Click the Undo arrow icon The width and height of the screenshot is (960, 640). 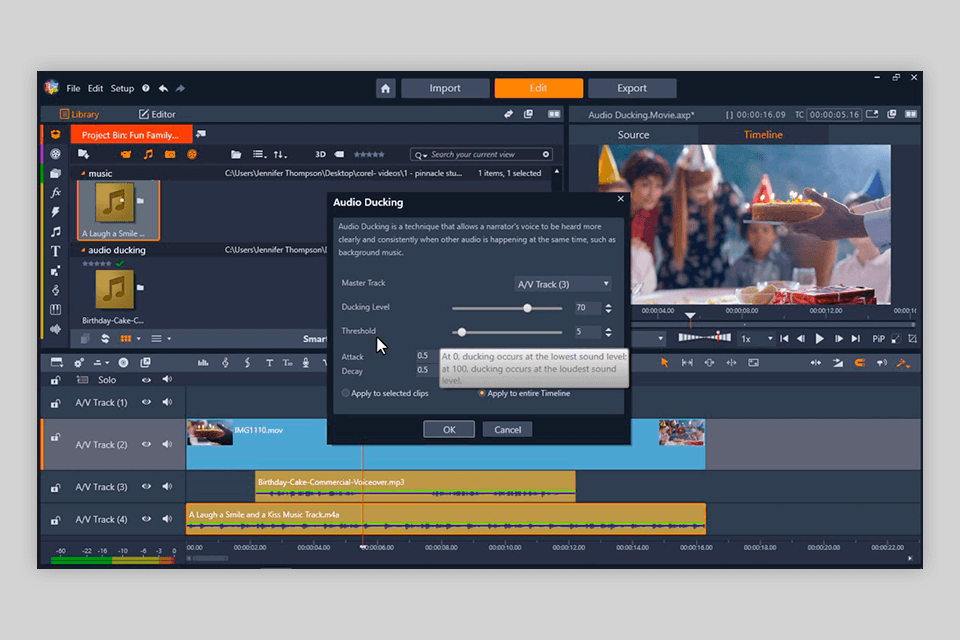[x=163, y=88]
